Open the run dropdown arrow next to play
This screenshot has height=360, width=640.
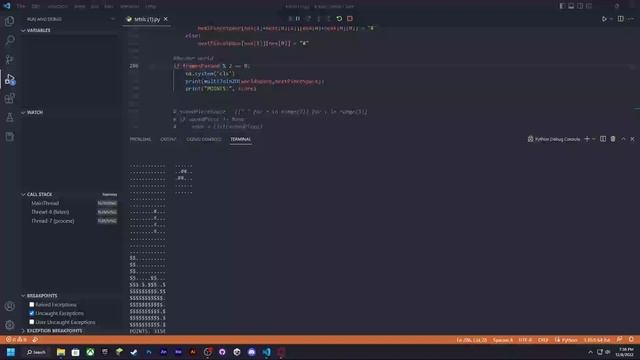(611, 19)
